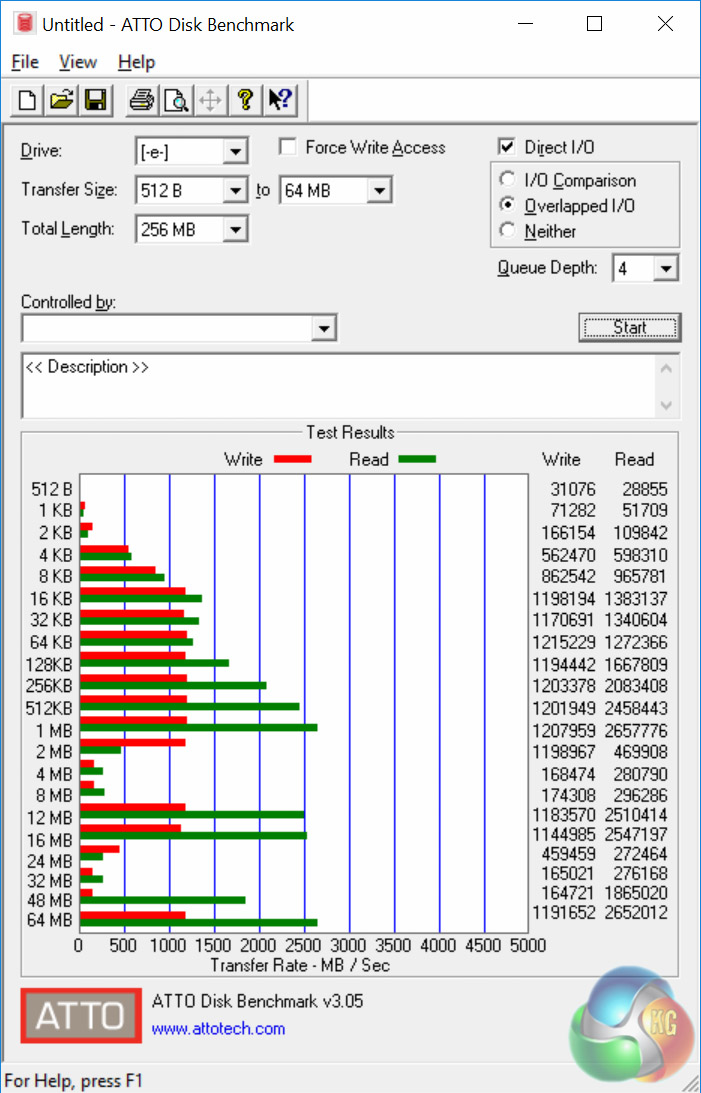This screenshot has height=1093, width=701.
Task: Enable Force Write Access checkbox
Action: point(286,146)
